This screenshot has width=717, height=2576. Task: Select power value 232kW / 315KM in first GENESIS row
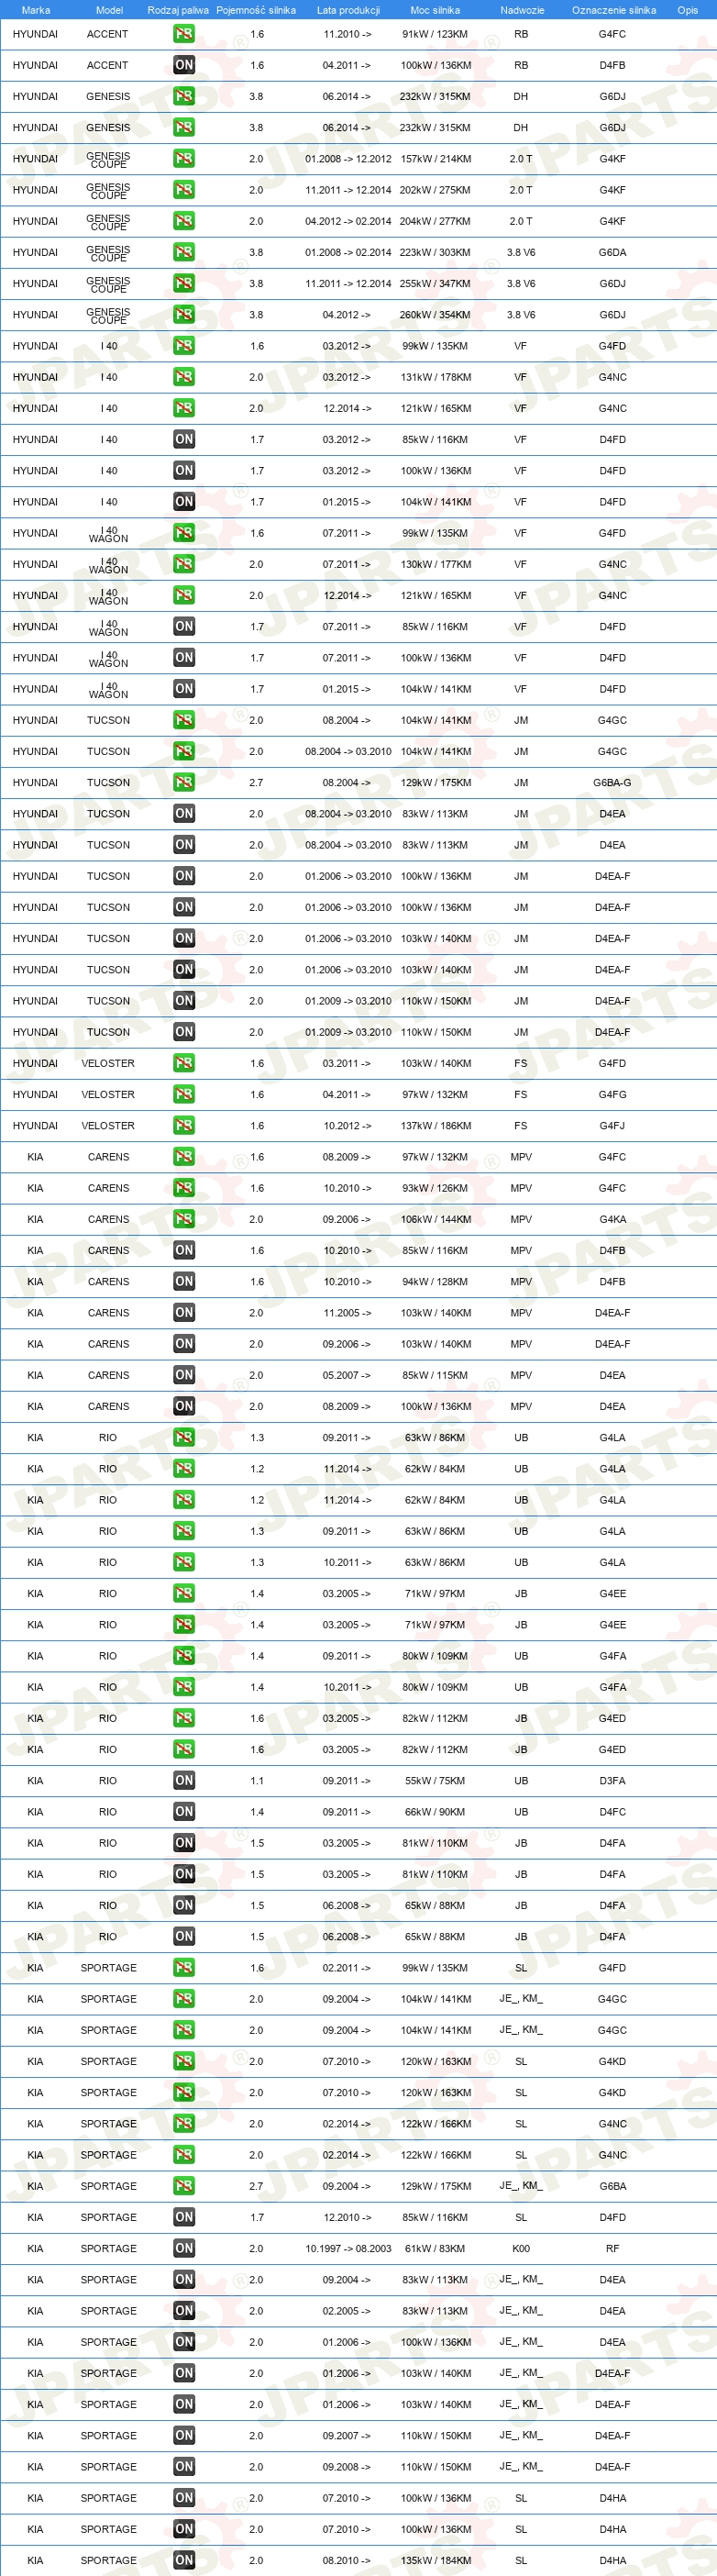[x=435, y=97]
